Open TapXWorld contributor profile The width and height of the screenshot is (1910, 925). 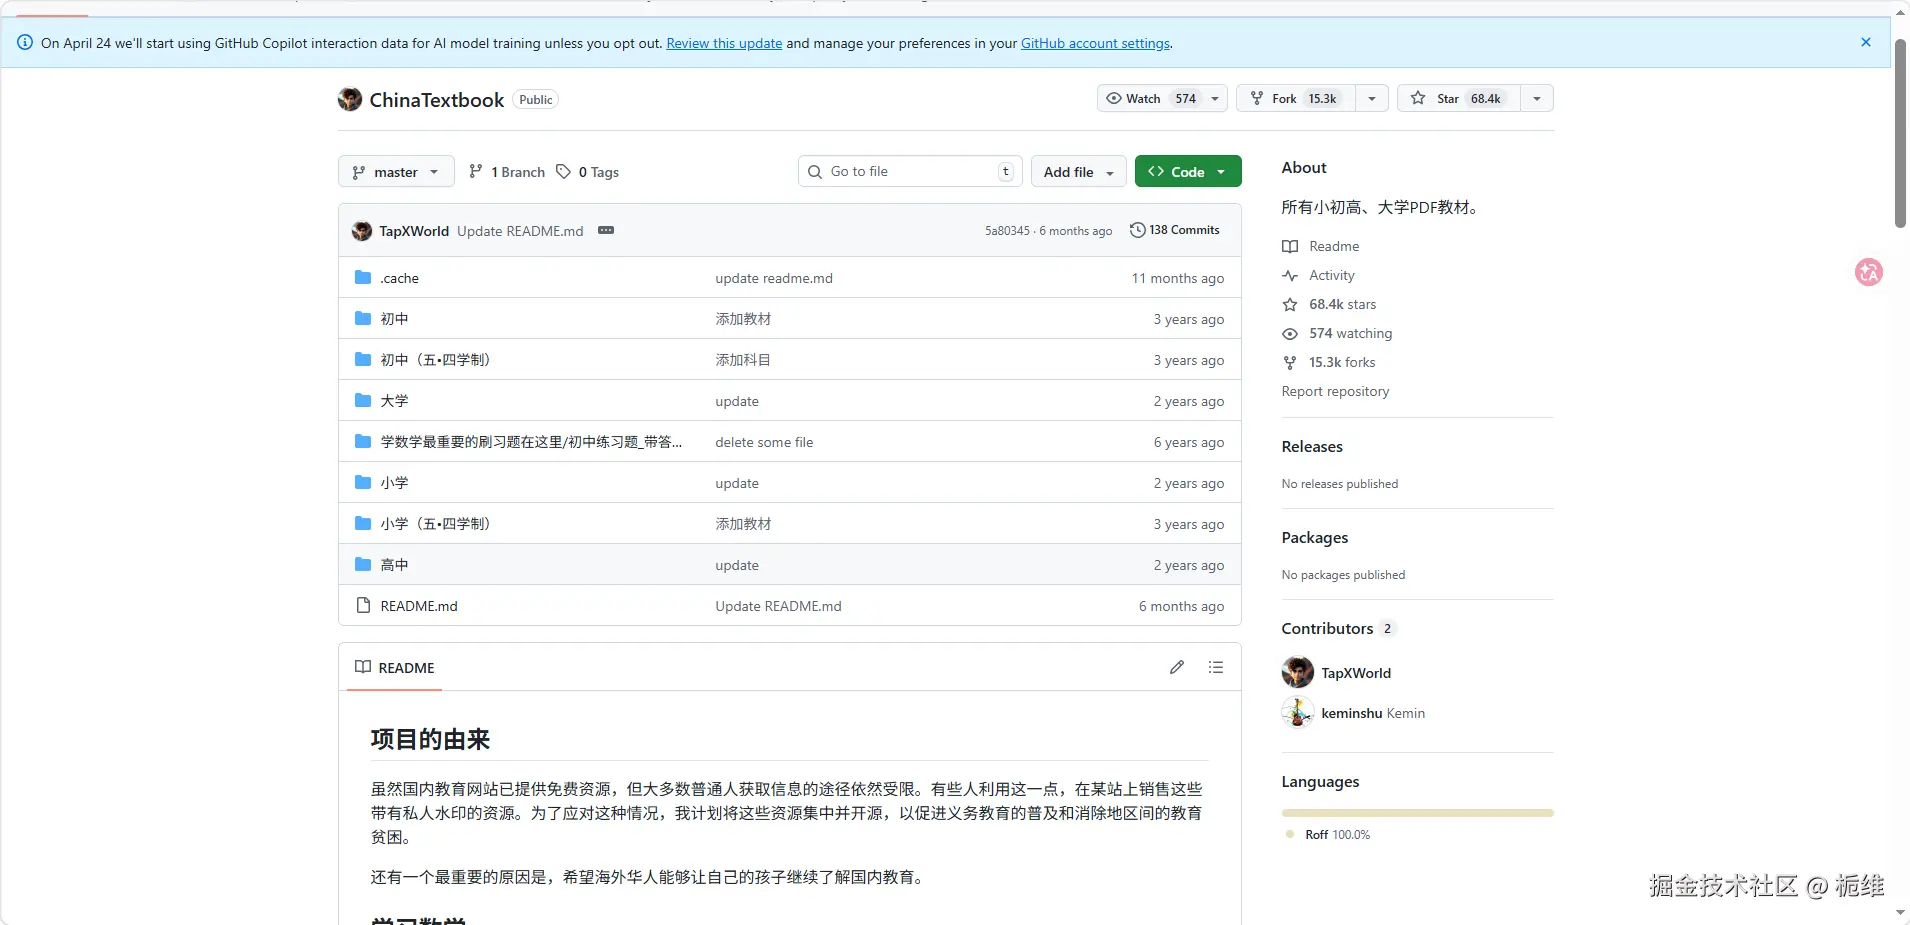pyautogui.click(x=1356, y=673)
